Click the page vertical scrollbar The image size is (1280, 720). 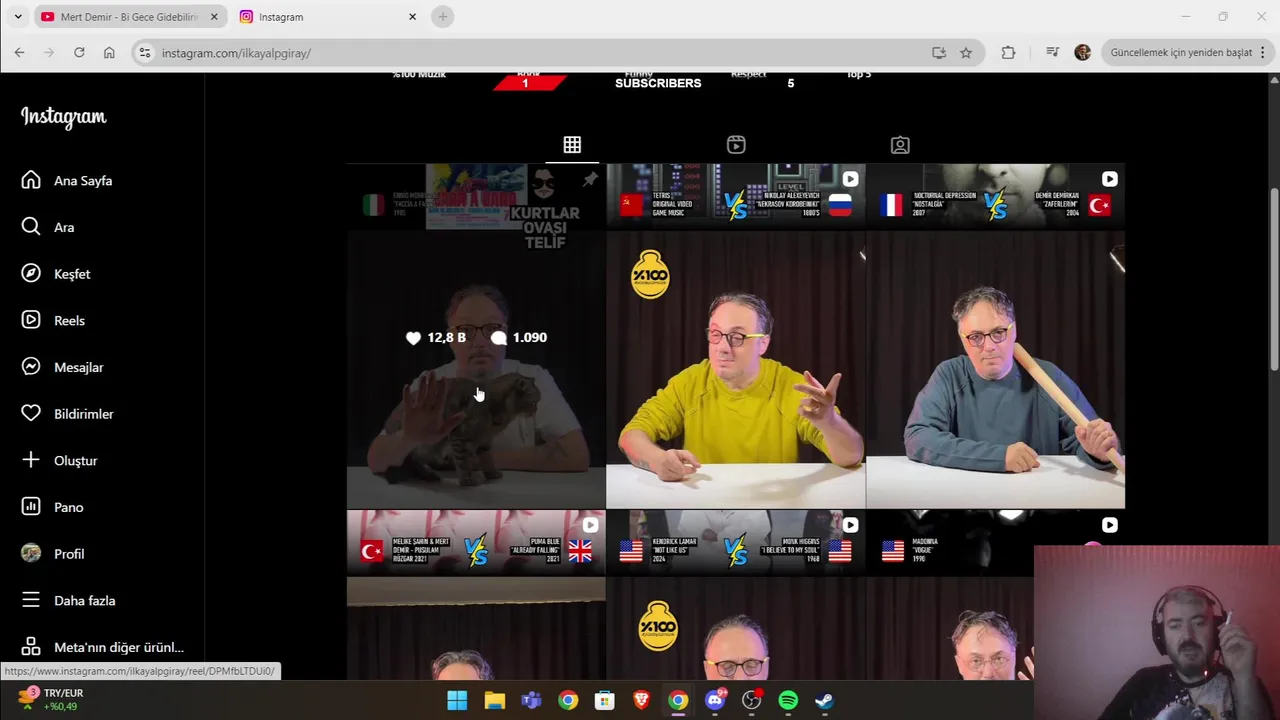(1273, 280)
